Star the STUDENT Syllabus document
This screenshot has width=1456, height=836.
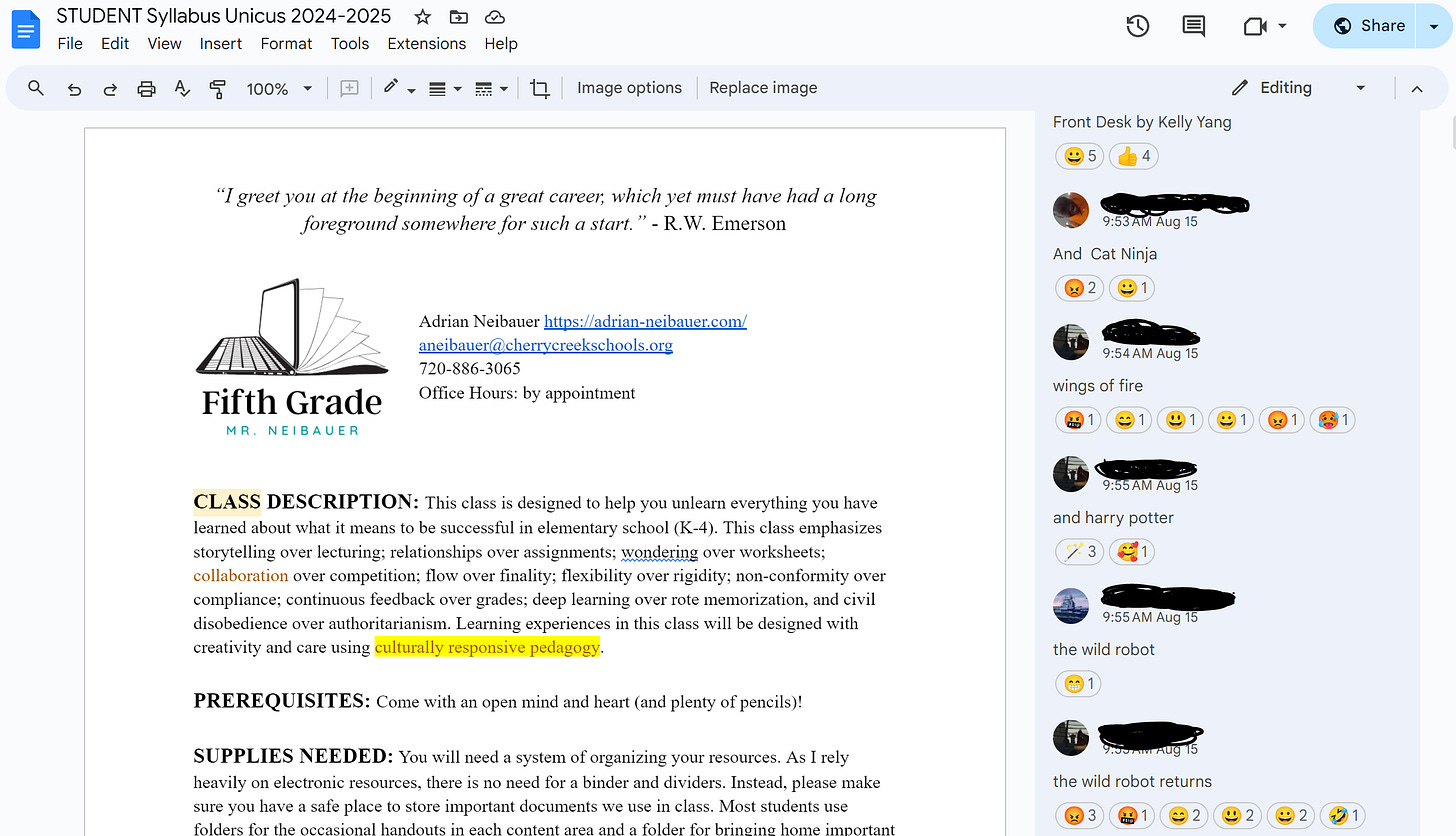(x=423, y=16)
